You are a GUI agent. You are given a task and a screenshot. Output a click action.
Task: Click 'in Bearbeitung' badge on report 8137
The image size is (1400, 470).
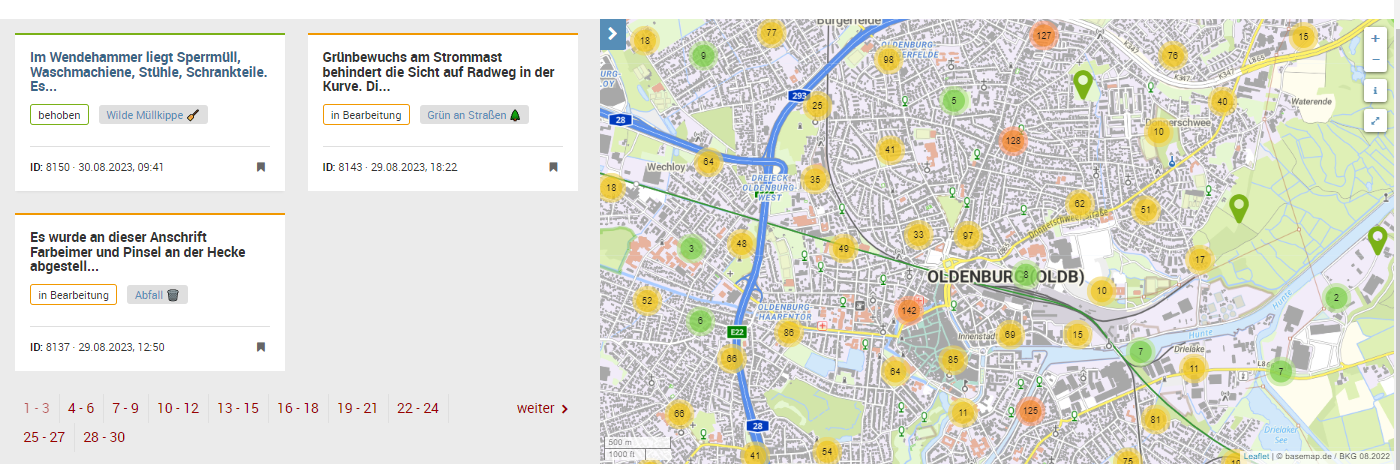point(73,295)
